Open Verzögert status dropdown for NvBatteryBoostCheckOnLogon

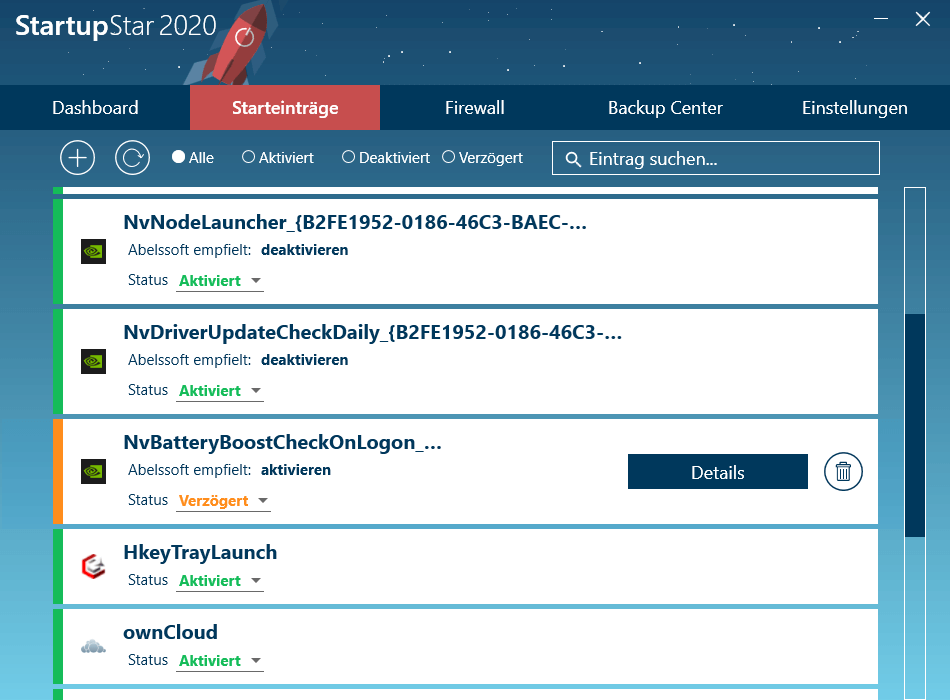click(223, 501)
